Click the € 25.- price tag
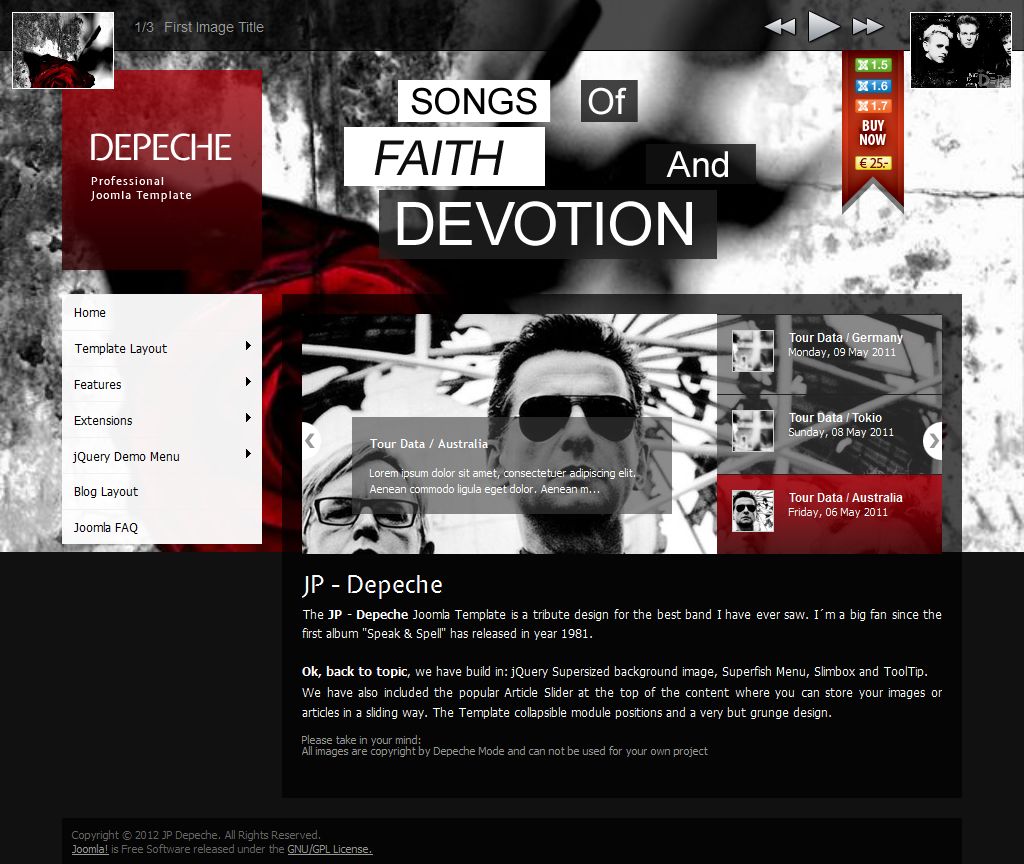The width and height of the screenshot is (1024, 864). pos(873,163)
